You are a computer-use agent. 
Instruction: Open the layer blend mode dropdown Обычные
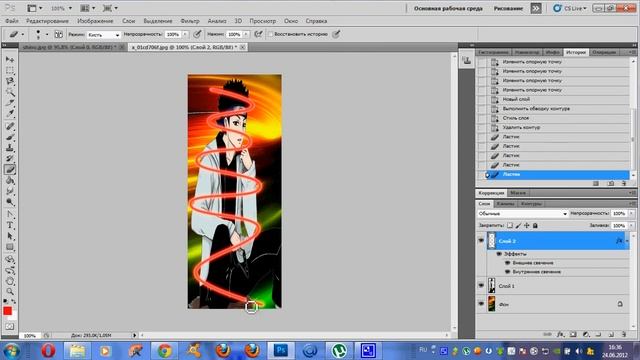(x=522, y=213)
